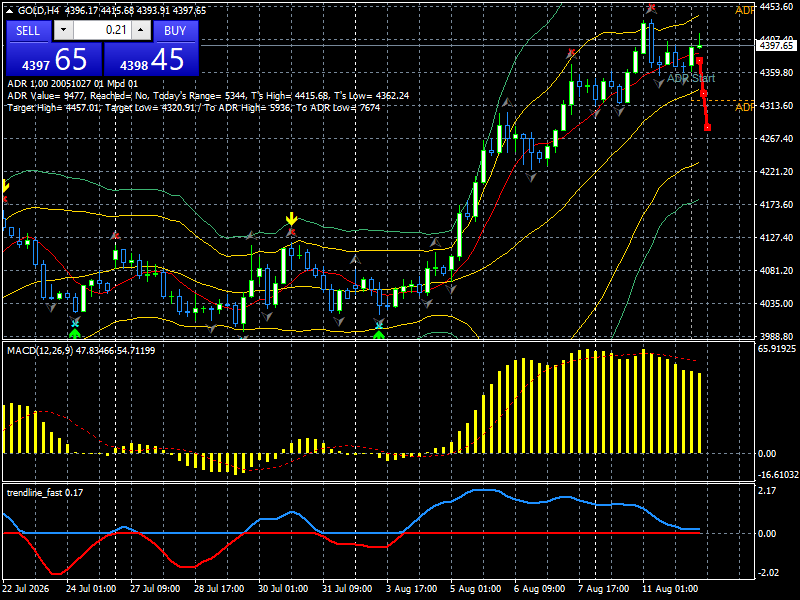The image size is (800, 600).
Task: Select middle red square of projection line
Action: (x=704, y=93)
